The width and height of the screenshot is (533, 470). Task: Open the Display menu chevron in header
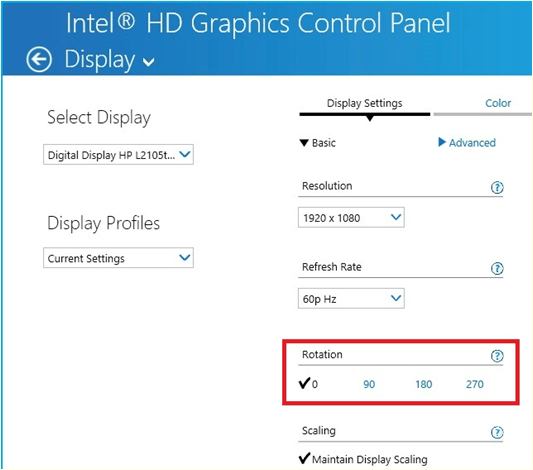(149, 62)
